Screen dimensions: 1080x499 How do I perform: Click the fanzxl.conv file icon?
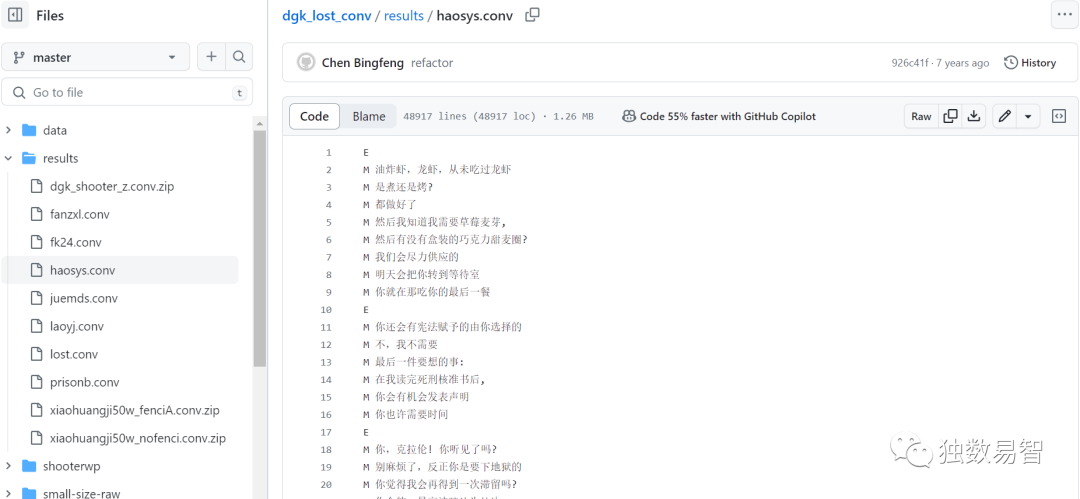tap(37, 214)
